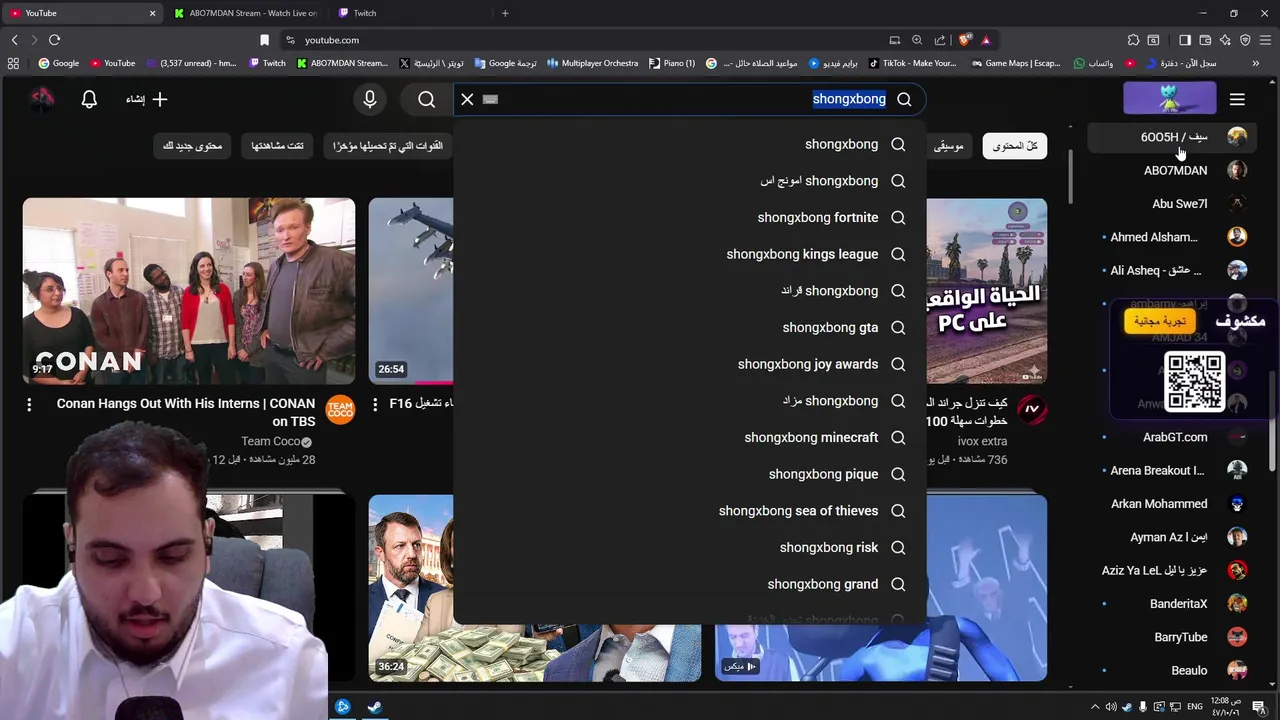
Task: Select suggestion 'shongxbong pique'
Action: click(690, 474)
